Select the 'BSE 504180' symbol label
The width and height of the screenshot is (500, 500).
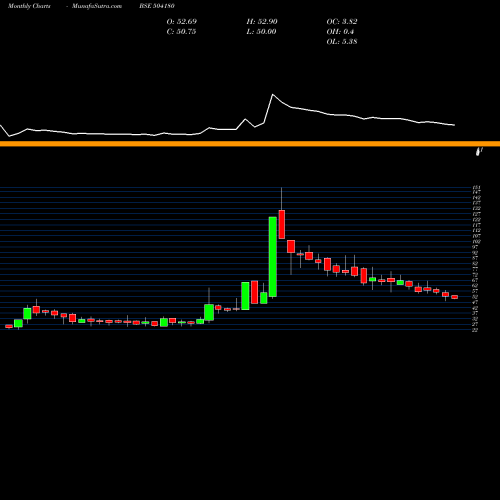pyautogui.click(x=157, y=6)
